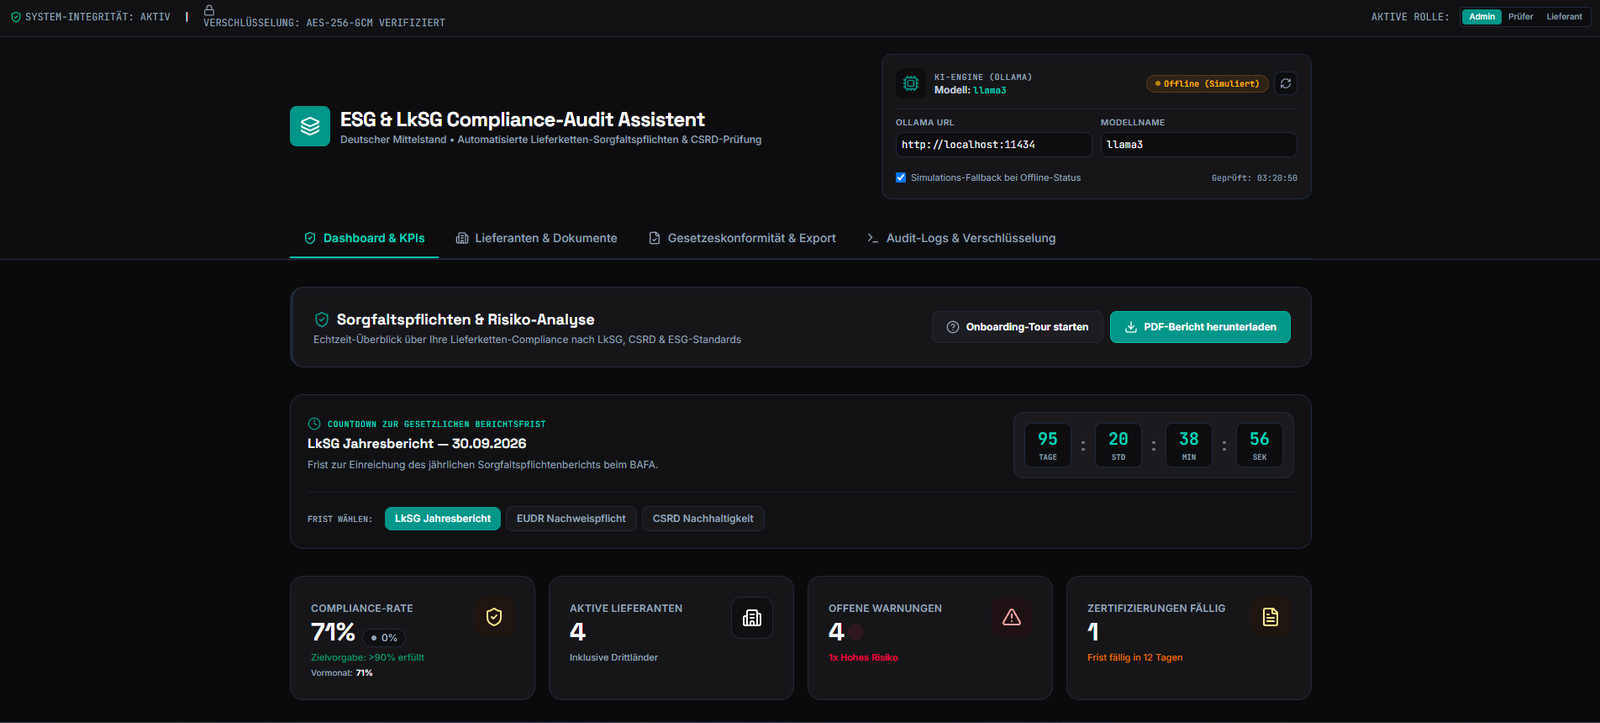Select the LkSG Jahresbericht deadline
The width and height of the screenshot is (1600, 723).
[443, 518]
